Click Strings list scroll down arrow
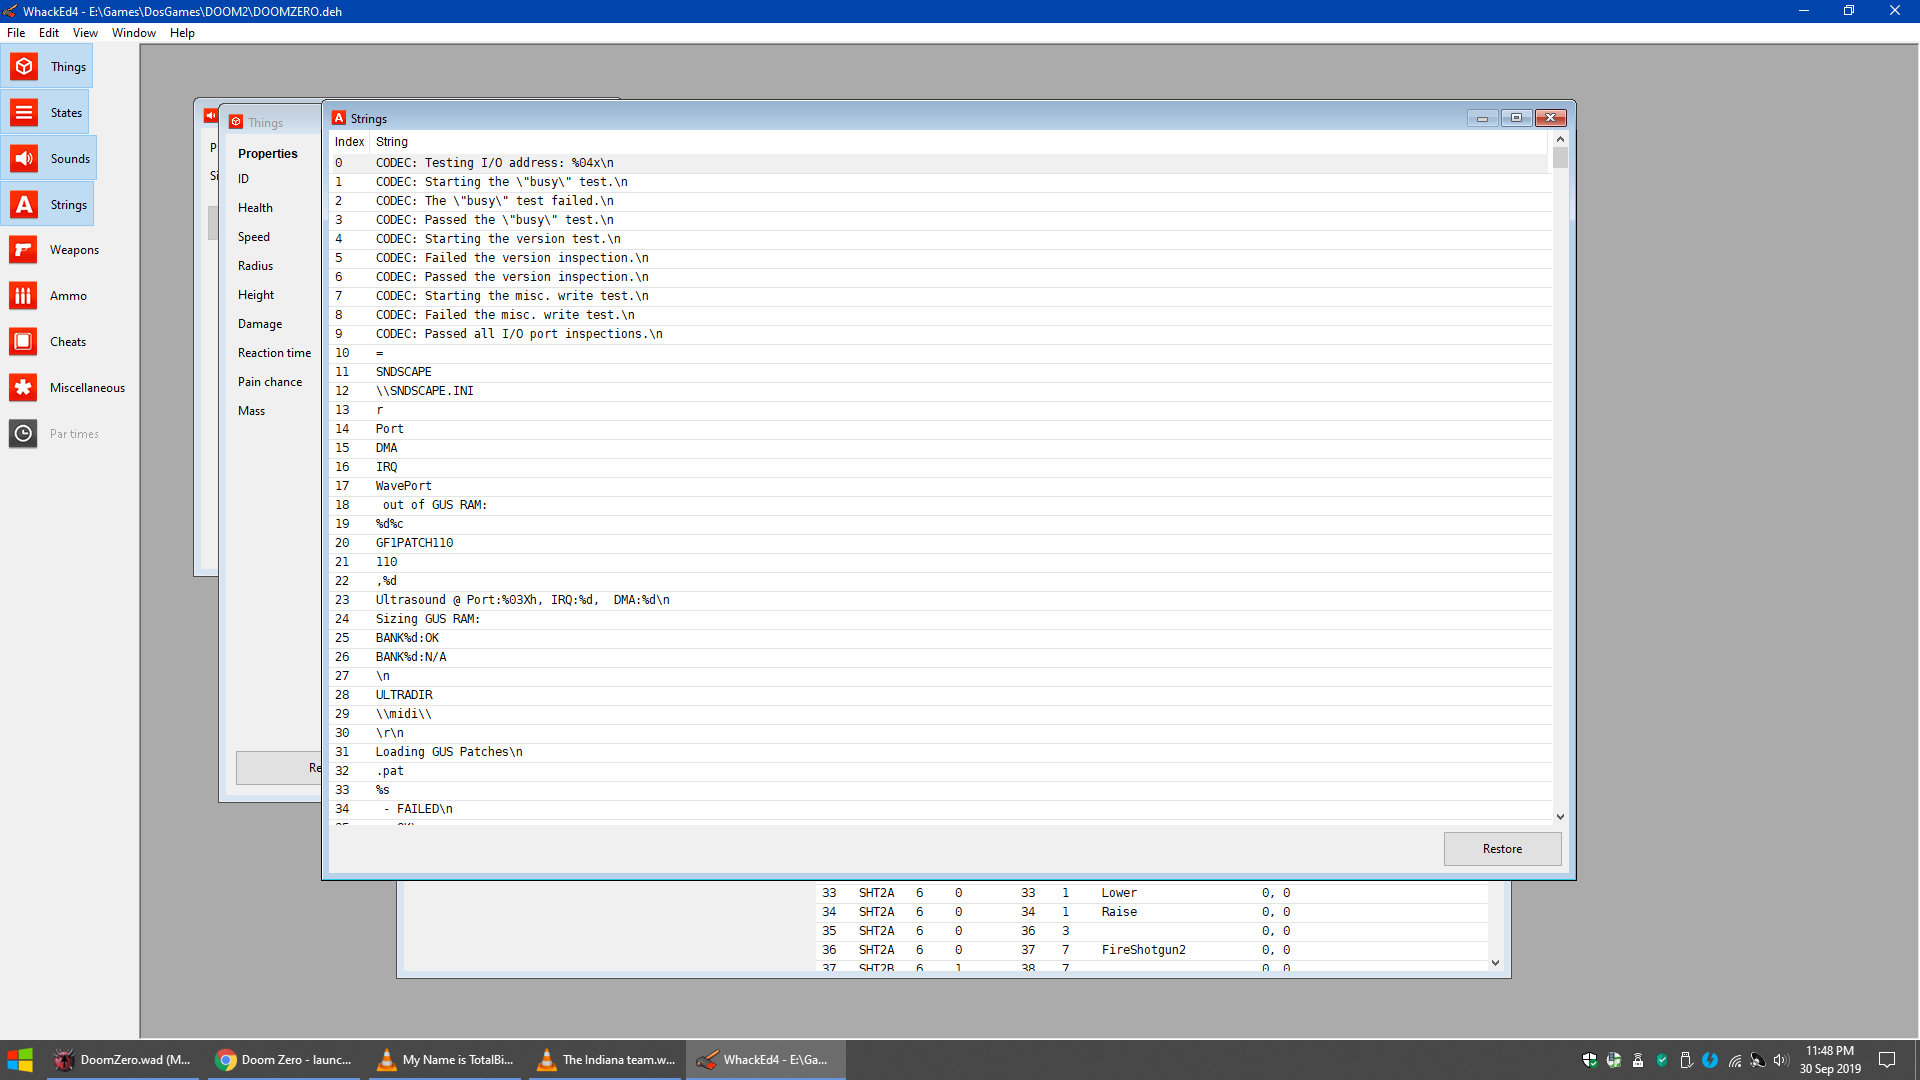The width and height of the screenshot is (1920, 1080). pos(1560,817)
